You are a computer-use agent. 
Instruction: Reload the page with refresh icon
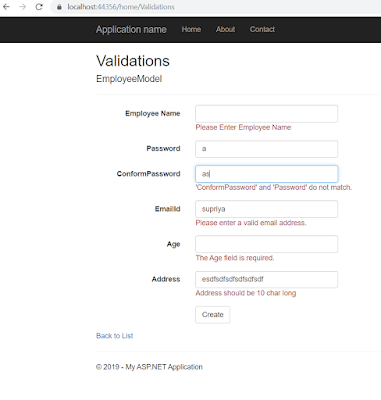[x=39, y=7]
